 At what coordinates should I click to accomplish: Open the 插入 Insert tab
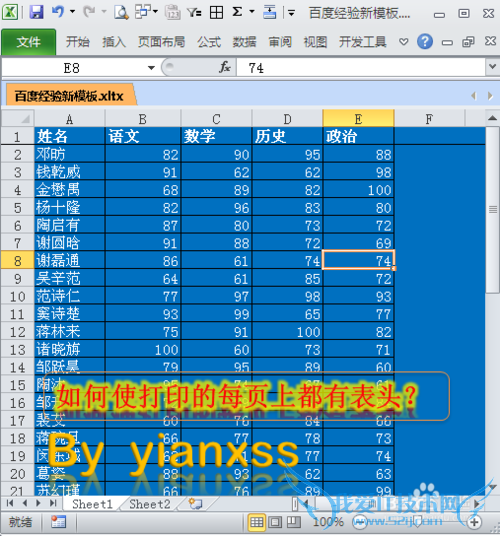114,42
